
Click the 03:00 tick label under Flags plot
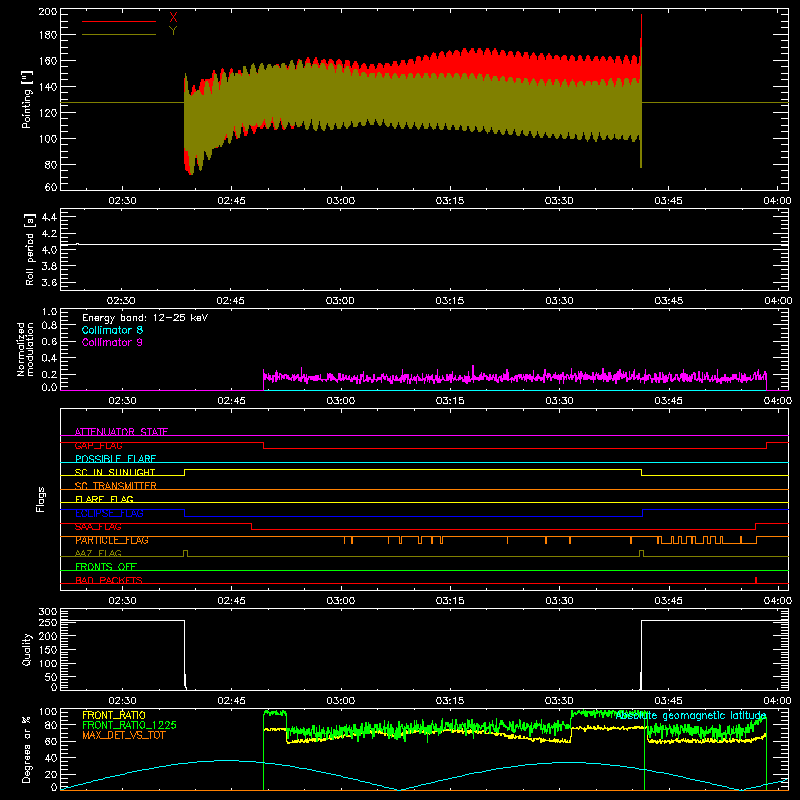pos(341,601)
